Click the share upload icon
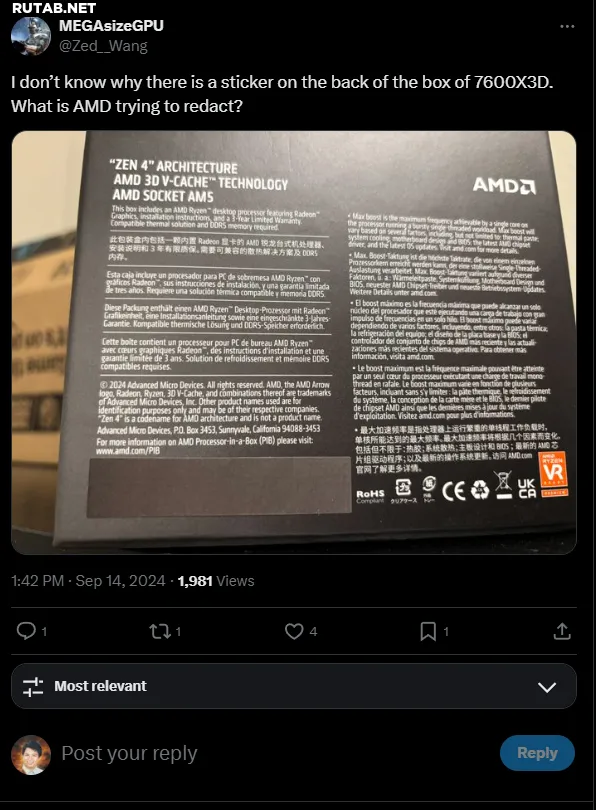 [x=562, y=631]
